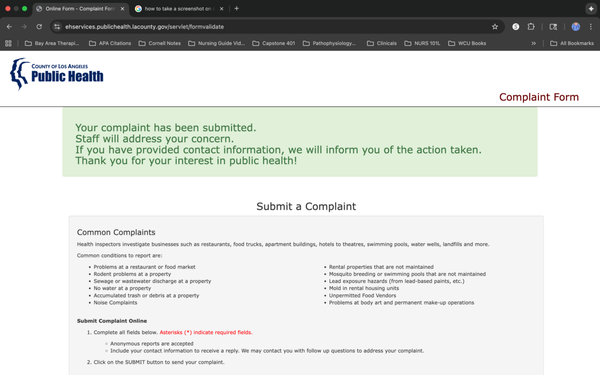This screenshot has height=375, width=600.
Task: Open the Nursing Guide Vid... bookmark folder
Action: tap(216, 43)
